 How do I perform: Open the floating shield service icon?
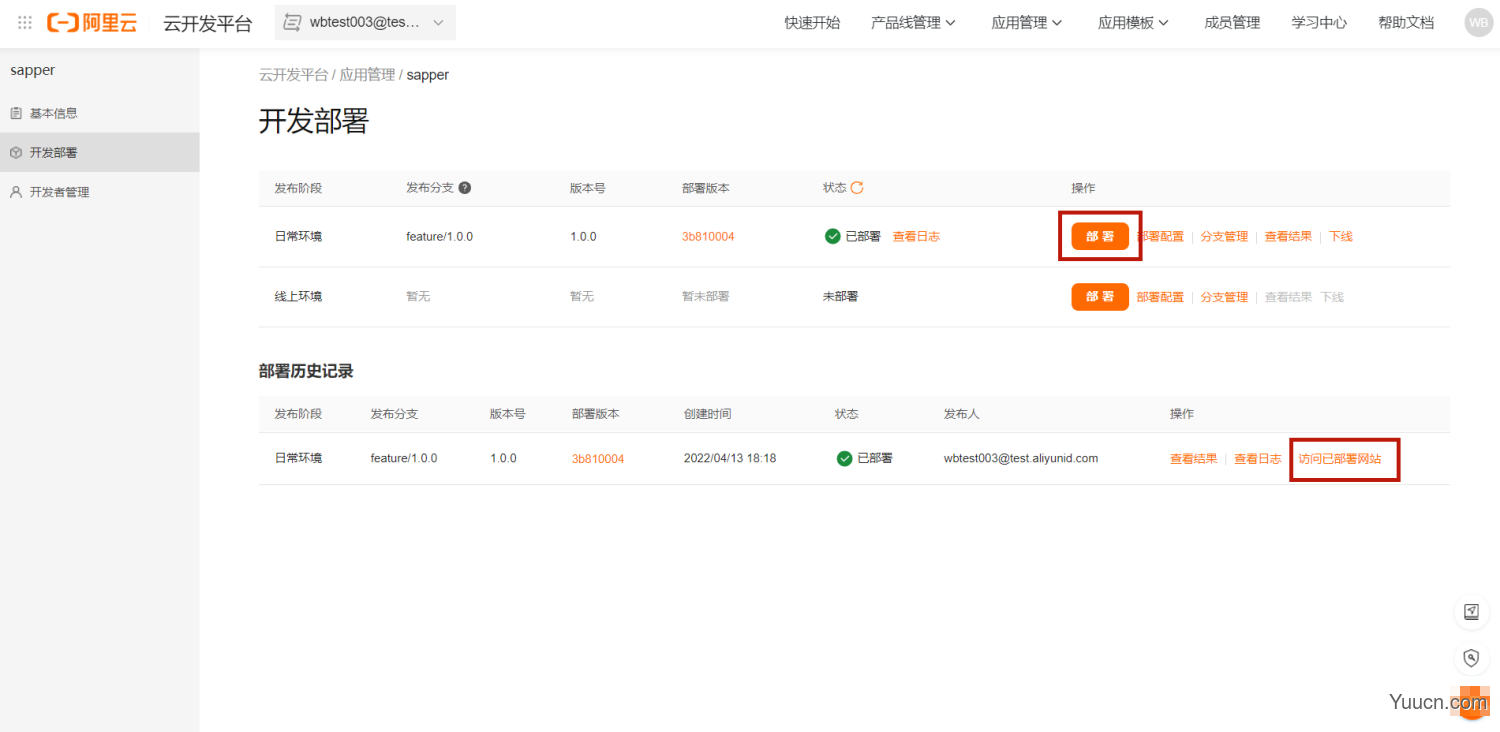[1471, 657]
